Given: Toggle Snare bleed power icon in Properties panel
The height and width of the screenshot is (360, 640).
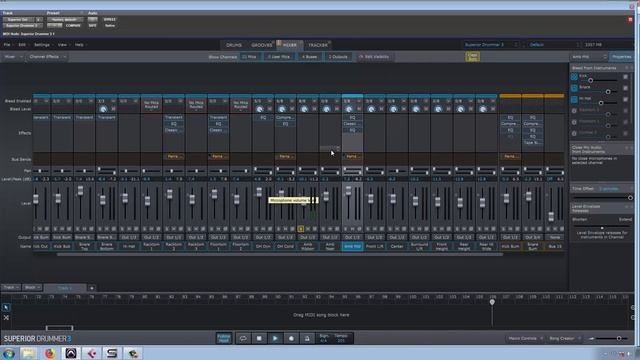Looking at the screenshot, I should 574,88.
